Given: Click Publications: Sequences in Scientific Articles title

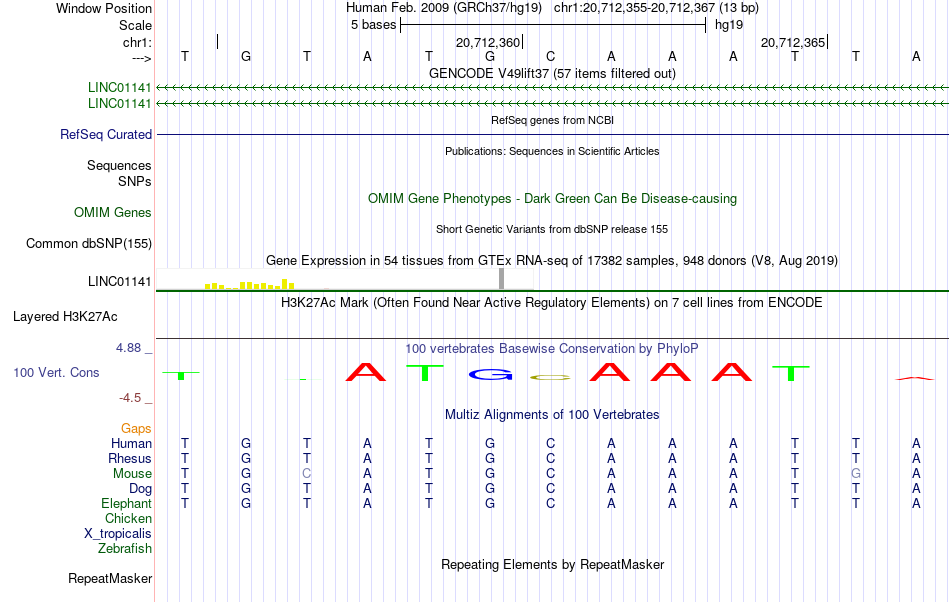Looking at the screenshot, I should (552, 151).
